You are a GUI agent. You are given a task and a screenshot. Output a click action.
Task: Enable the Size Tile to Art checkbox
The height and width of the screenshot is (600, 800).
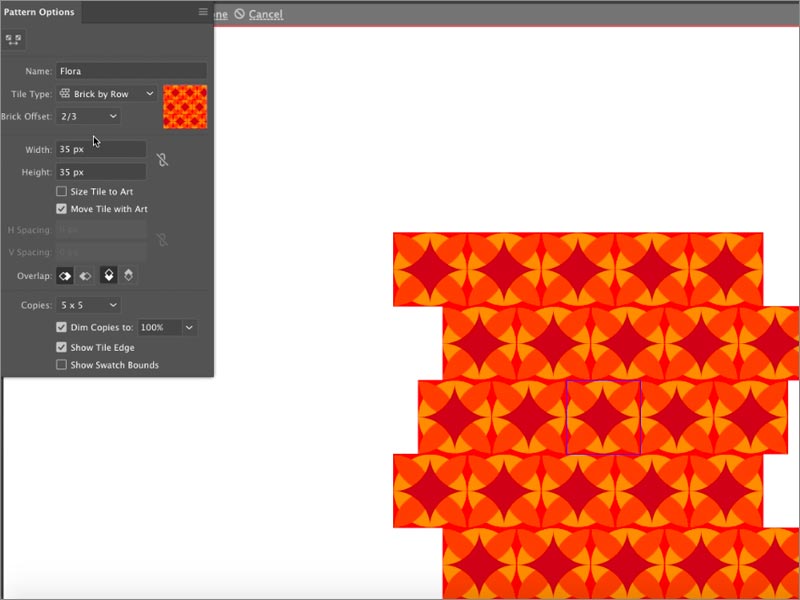62,191
